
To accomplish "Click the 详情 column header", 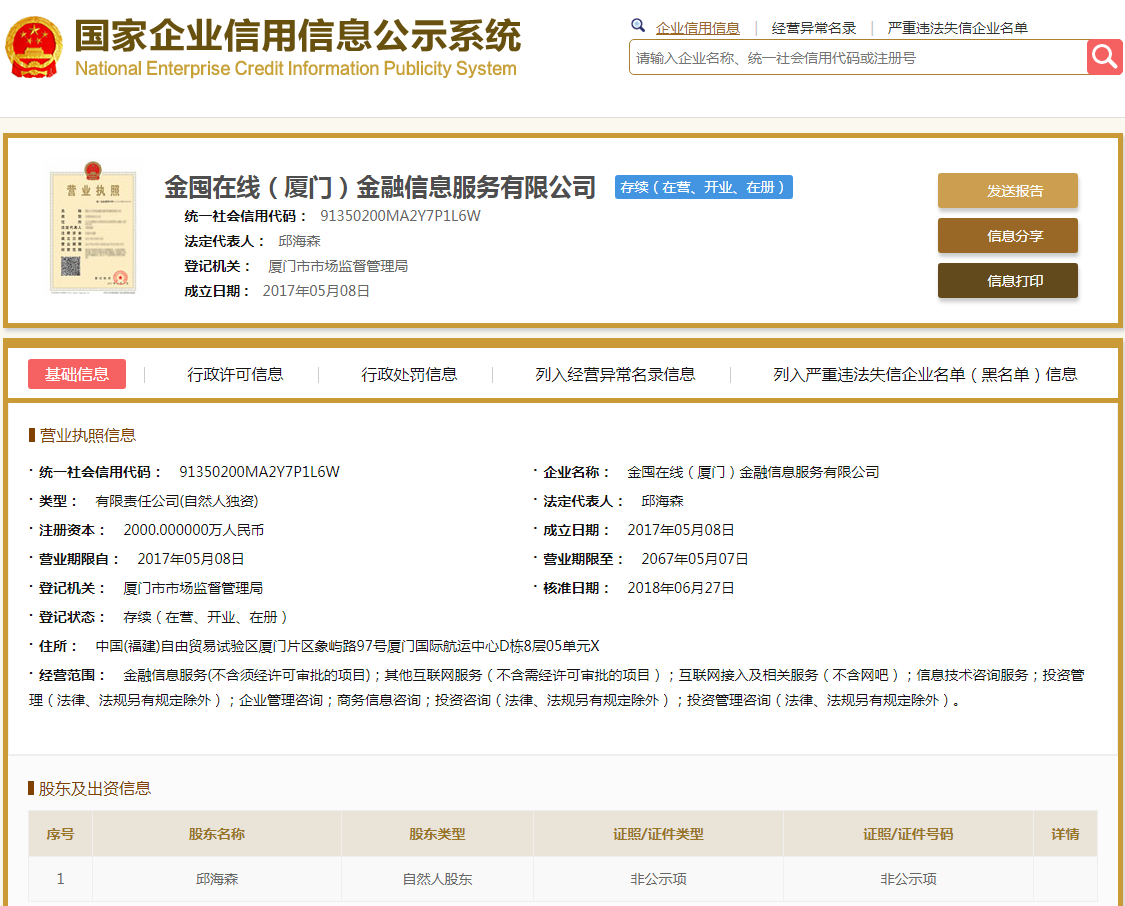I will [1065, 834].
